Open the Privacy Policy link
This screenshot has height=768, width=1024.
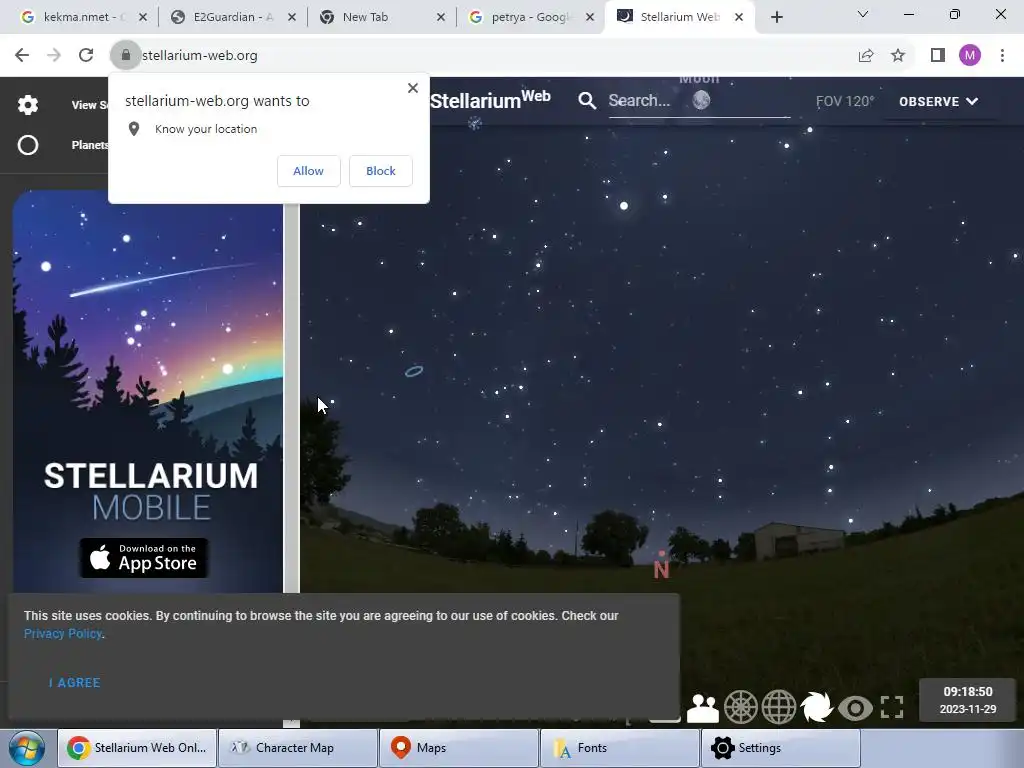click(63, 633)
